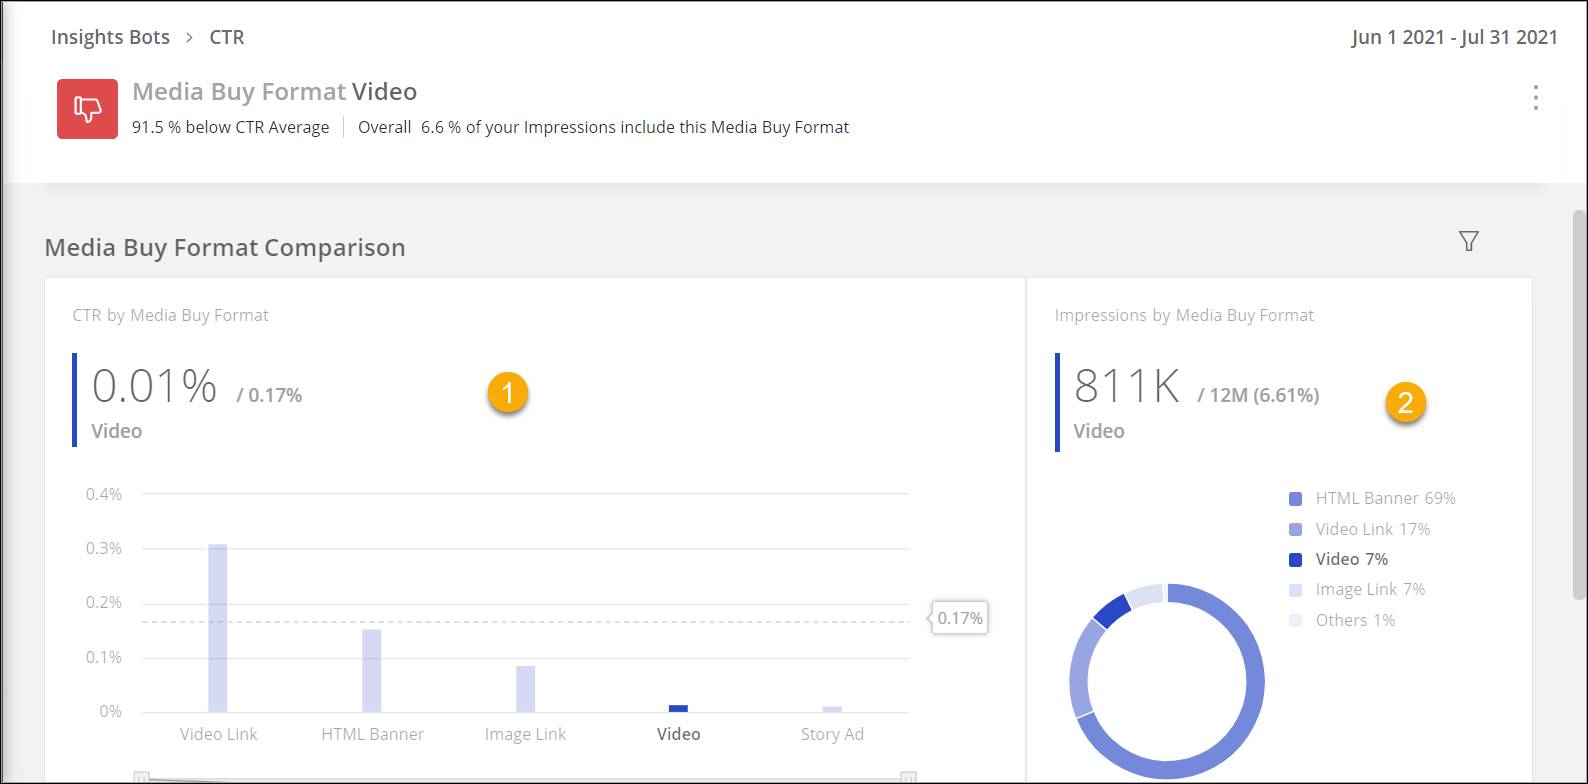Click the 811K impressions value

(1127, 386)
